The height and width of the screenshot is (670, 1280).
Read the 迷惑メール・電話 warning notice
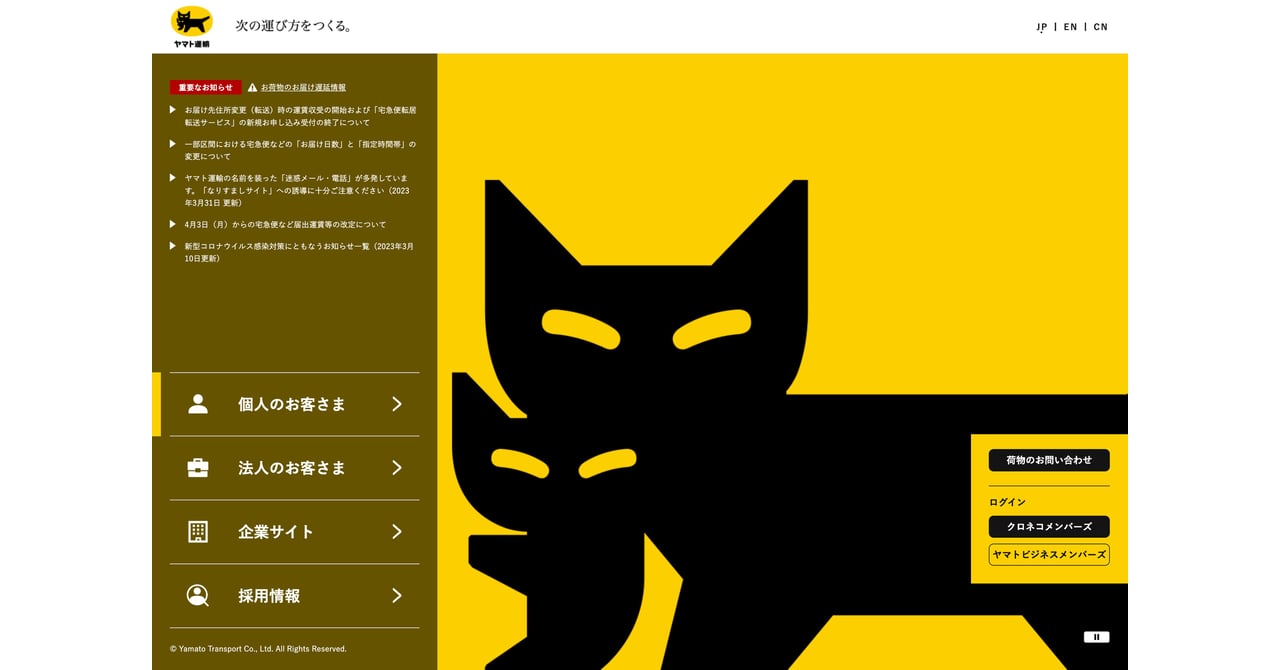297,190
